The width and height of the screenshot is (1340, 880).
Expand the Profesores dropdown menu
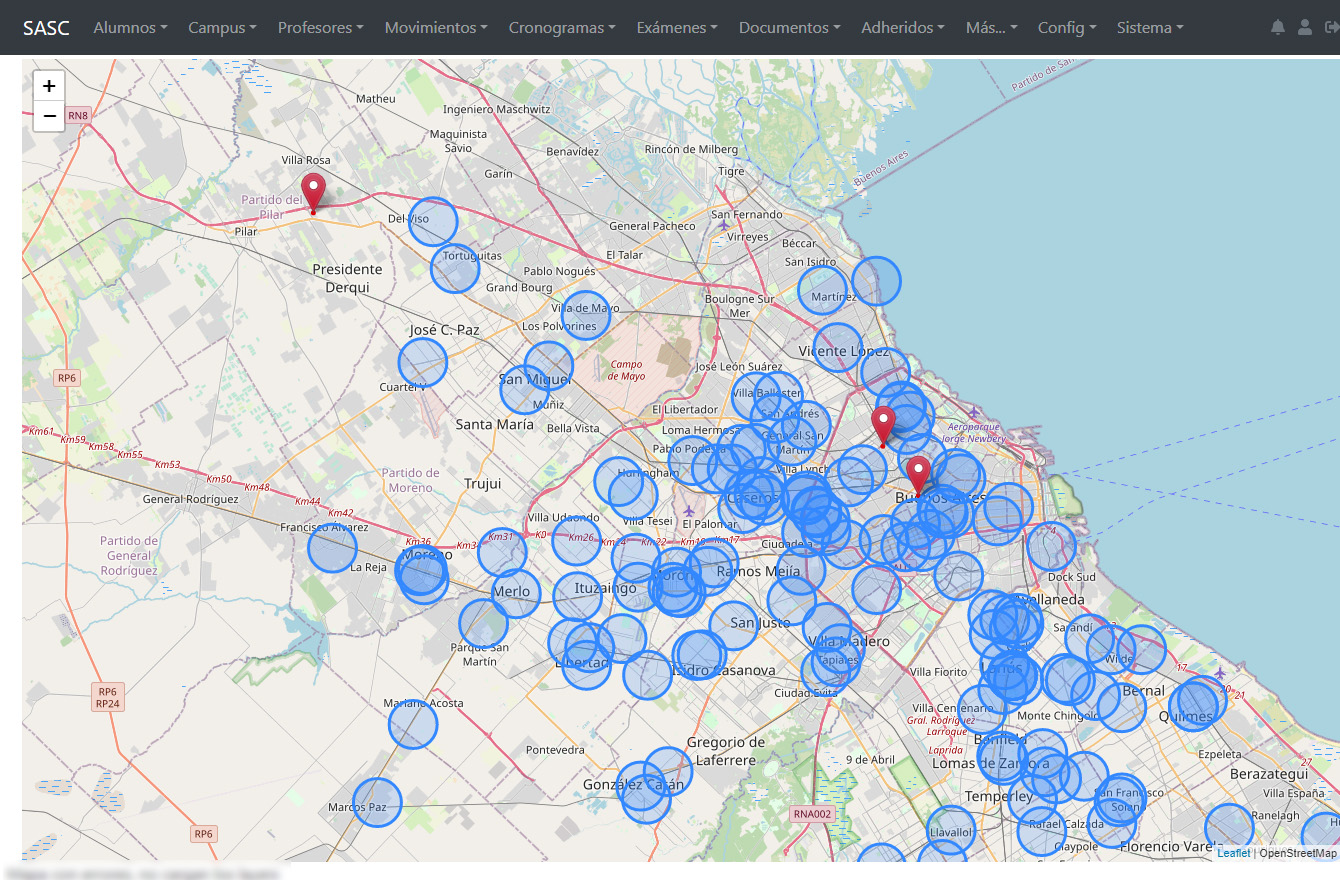[320, 28]
